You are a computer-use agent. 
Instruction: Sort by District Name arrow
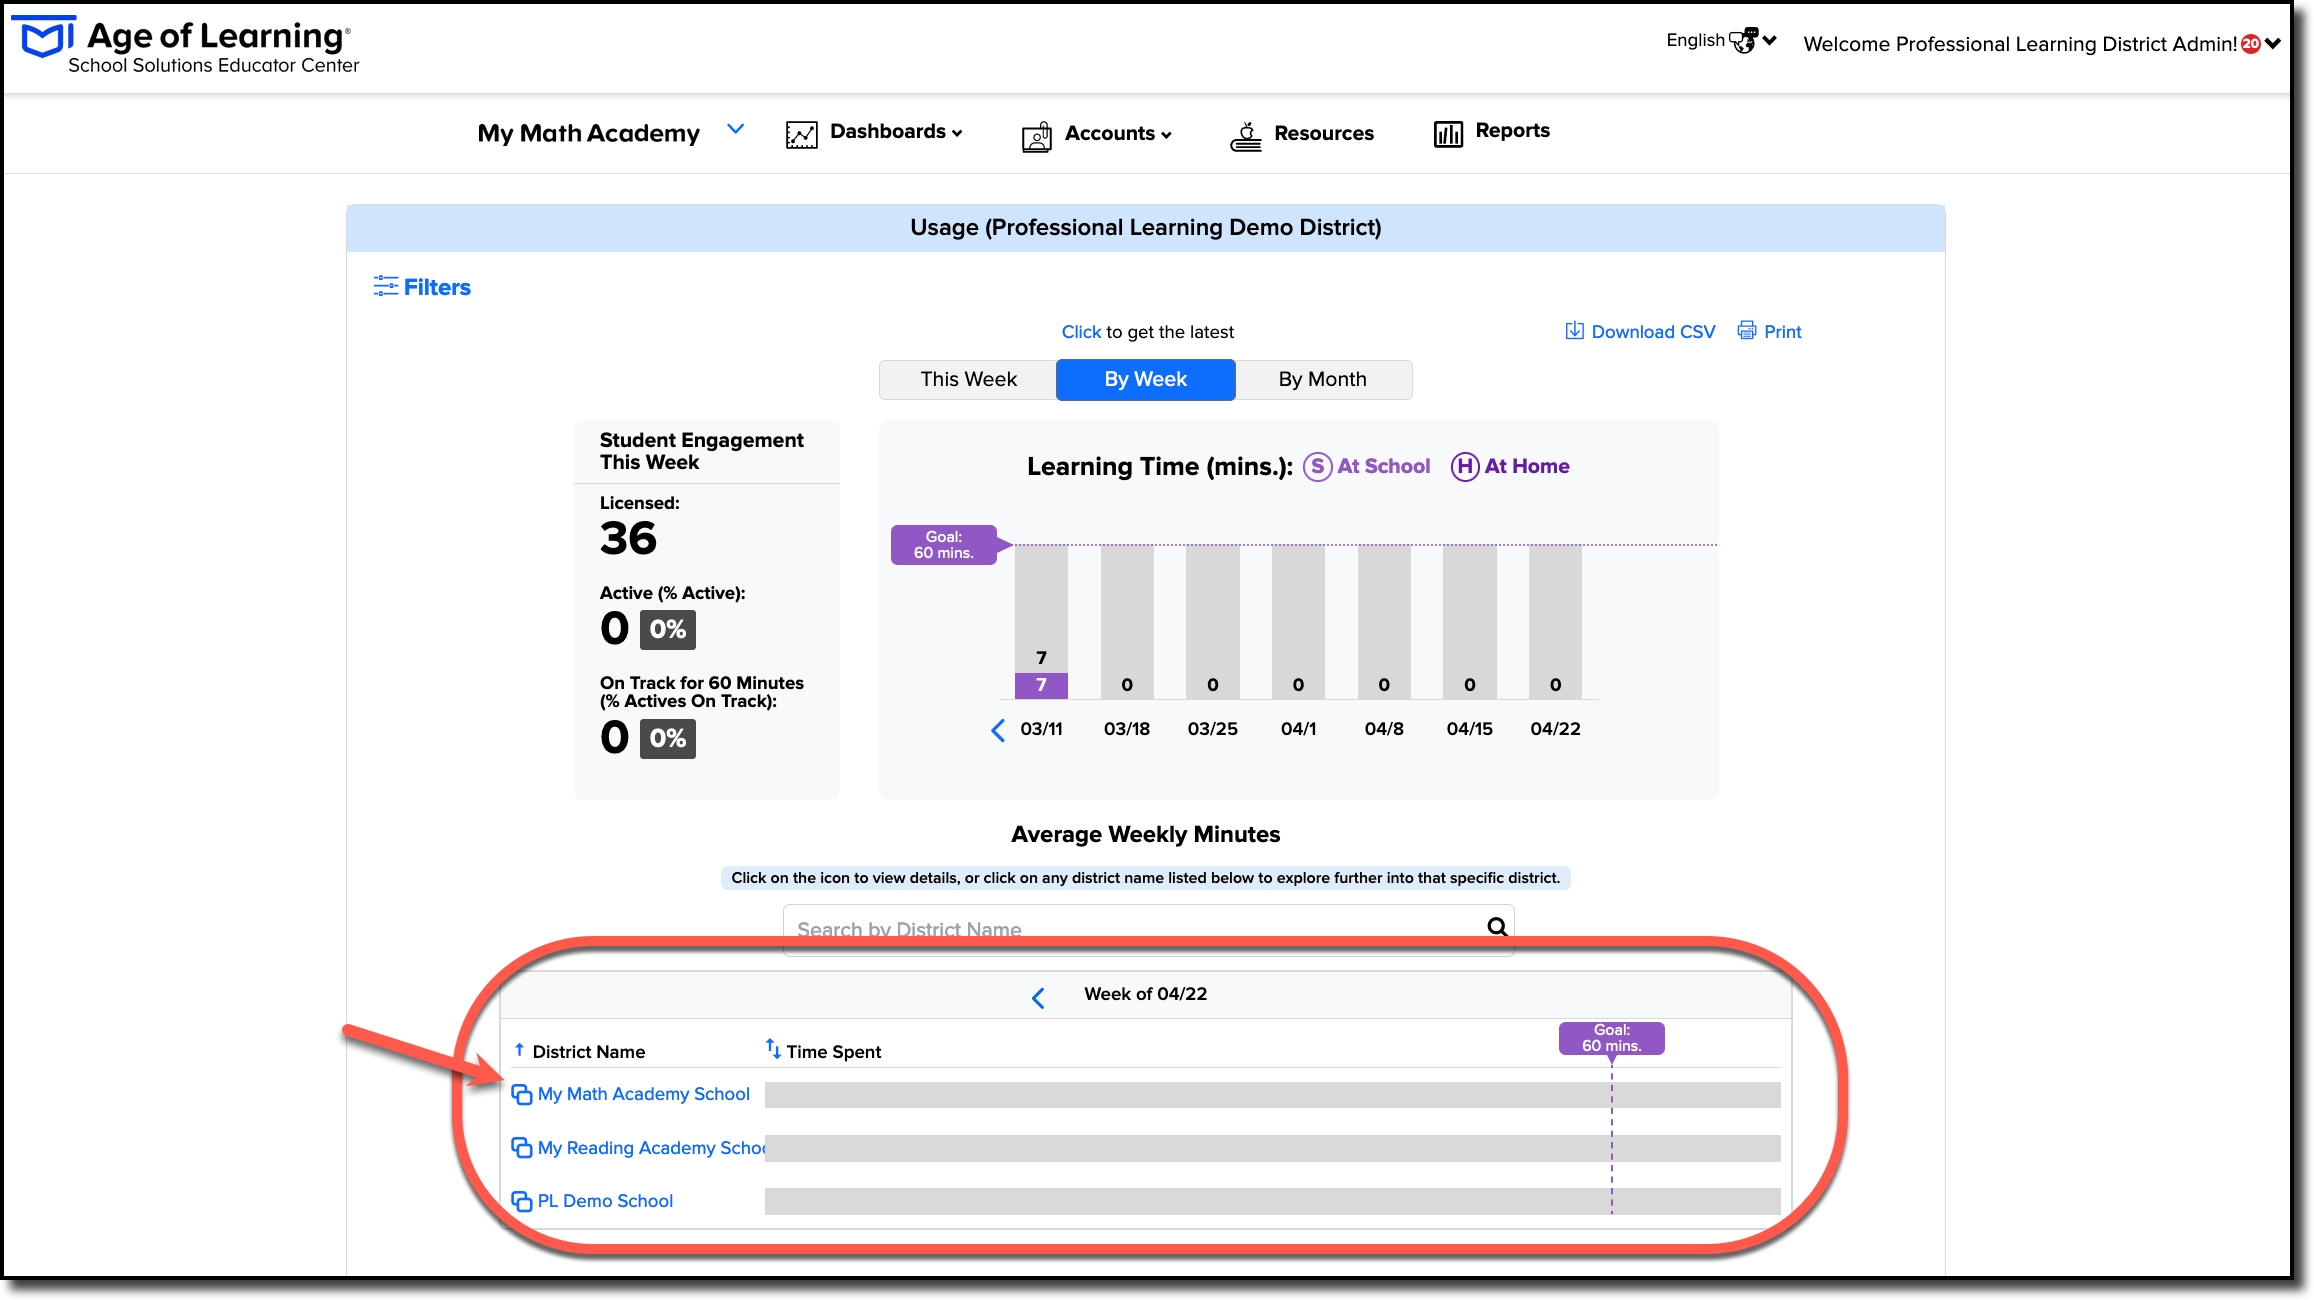click(519, 1050)
